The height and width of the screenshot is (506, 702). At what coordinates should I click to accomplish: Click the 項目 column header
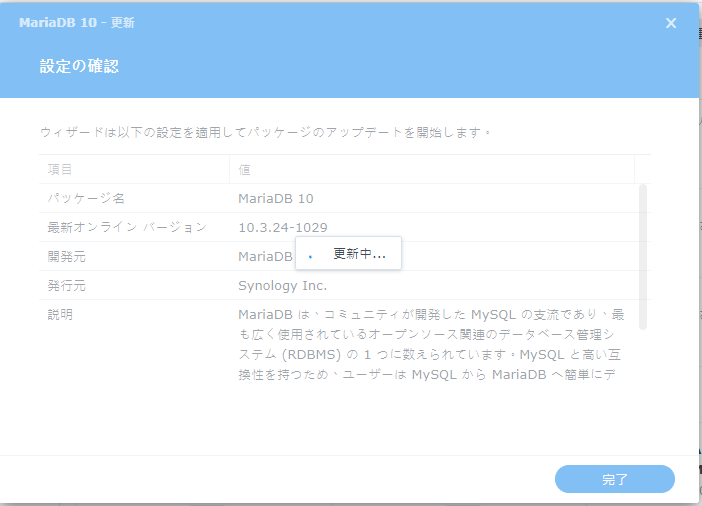click(x=134, y=169)
